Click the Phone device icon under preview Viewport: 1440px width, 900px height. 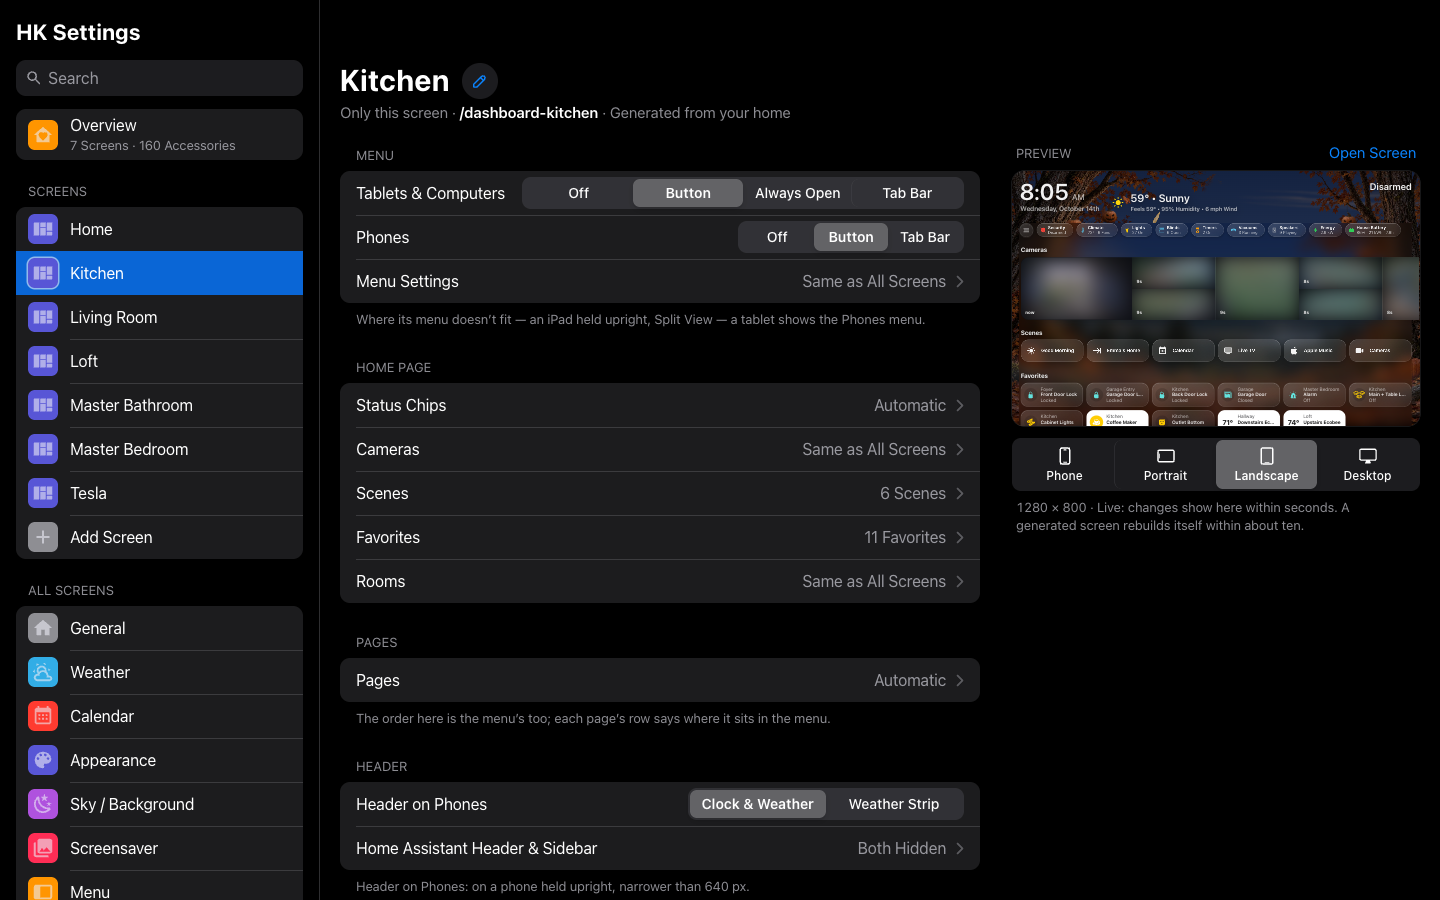click(1064, 456)
